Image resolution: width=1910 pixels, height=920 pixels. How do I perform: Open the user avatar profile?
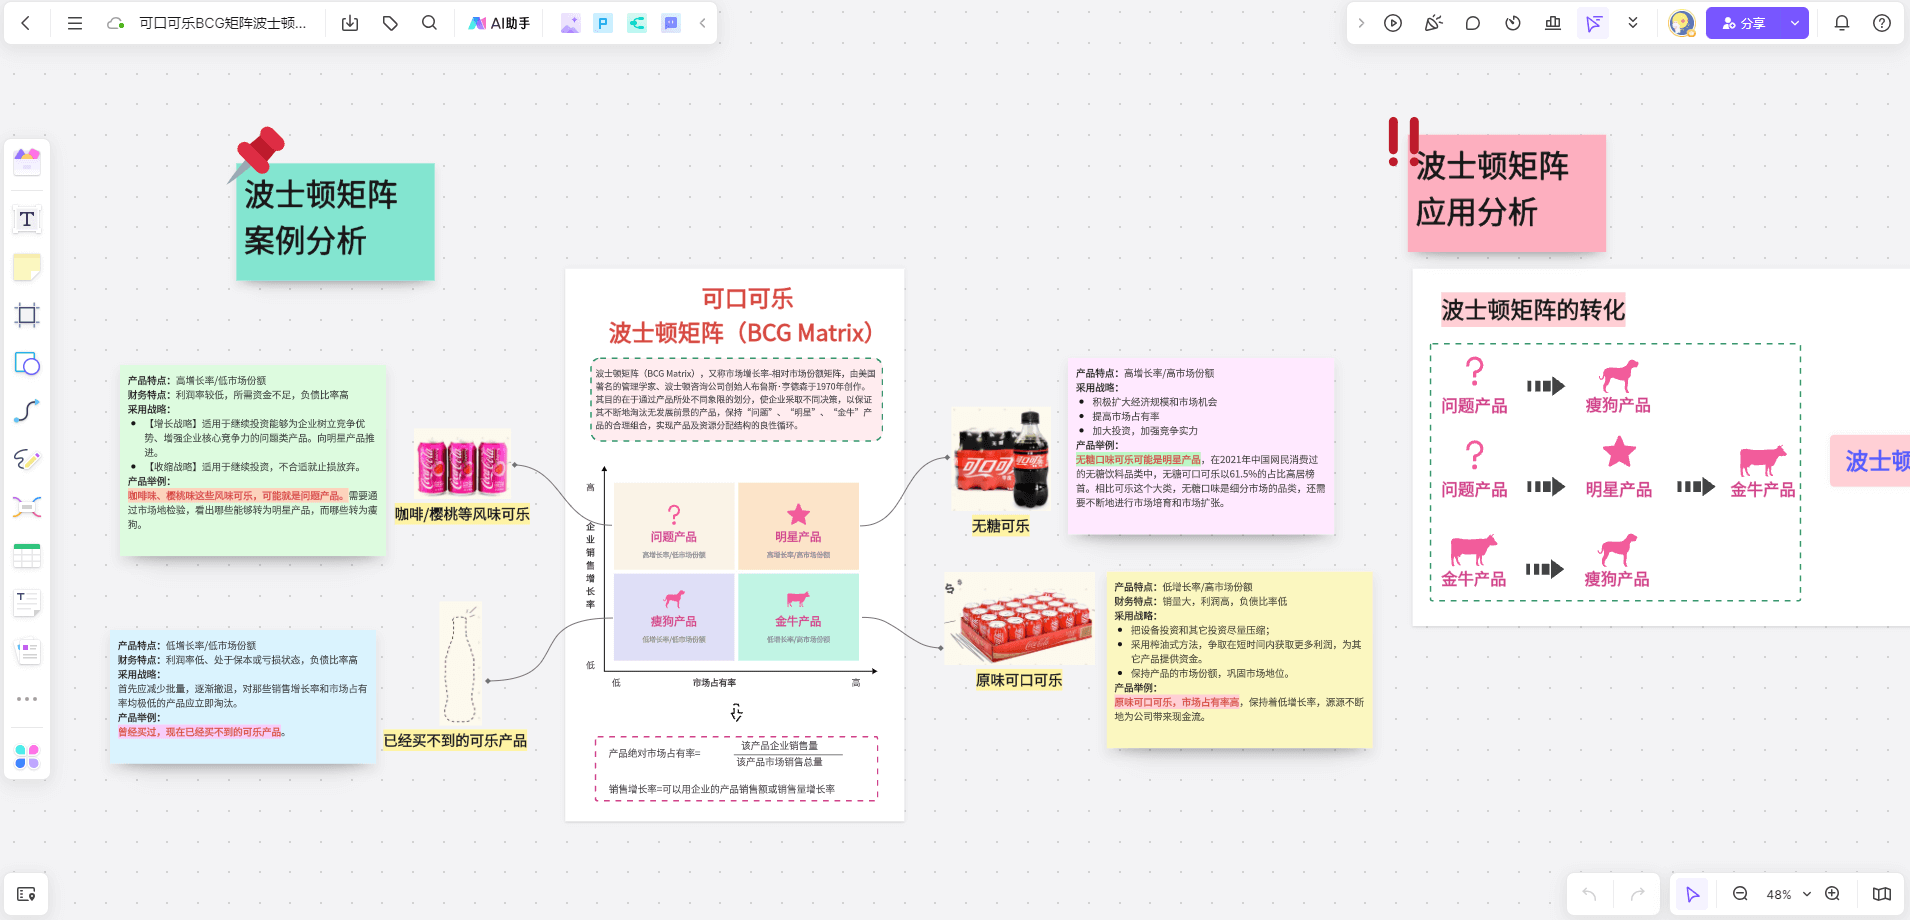(x=1682, y=23)
